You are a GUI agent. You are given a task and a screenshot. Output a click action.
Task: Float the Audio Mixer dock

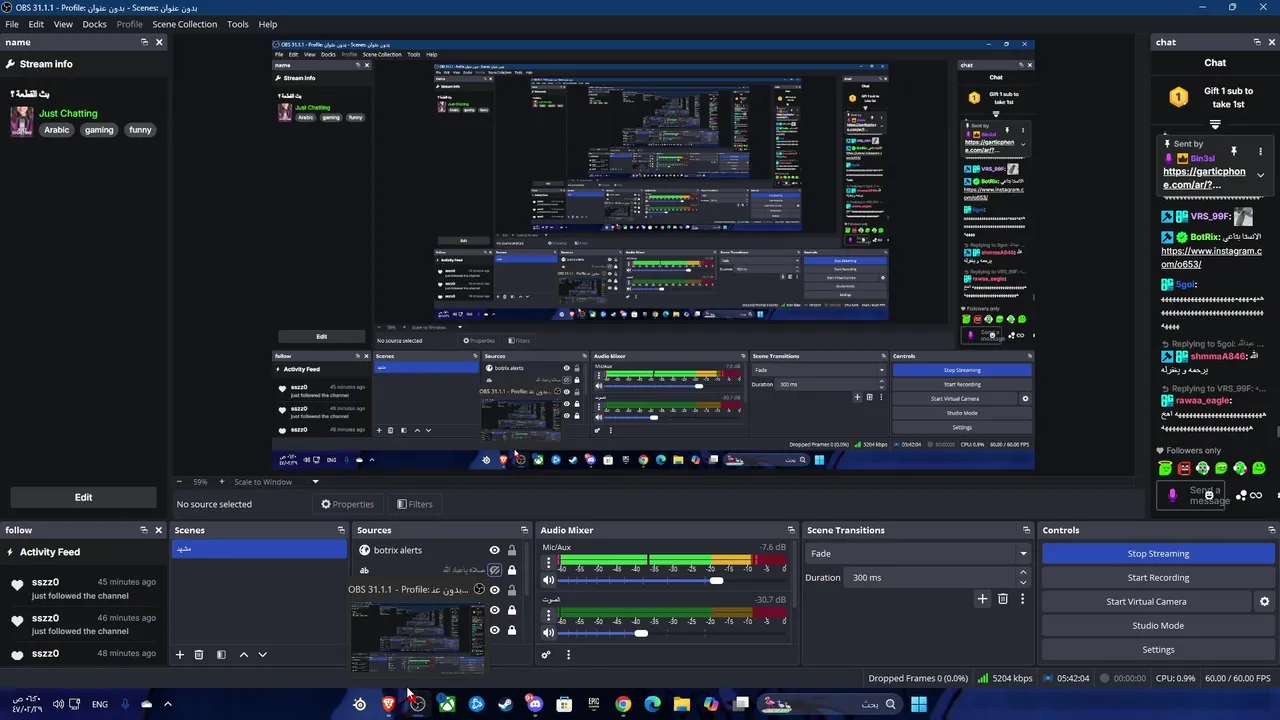coord(791,530)
